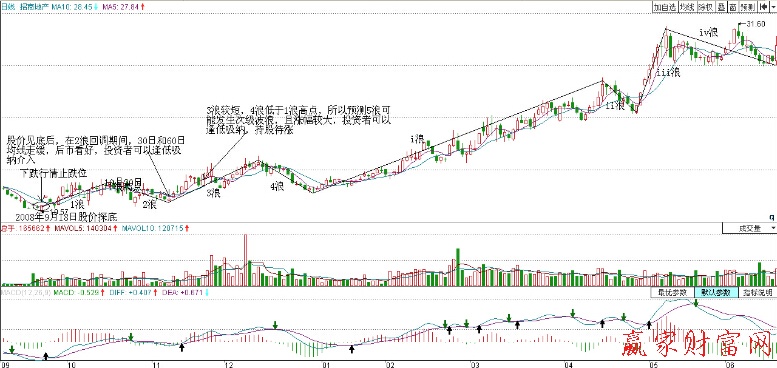Click the 叠 overlay chart icon

[x=721, y=7]
